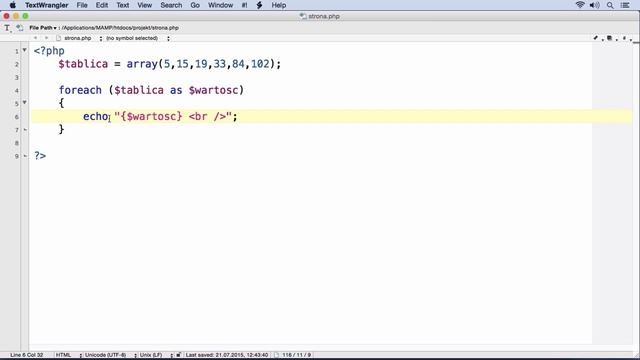Collapse the fold triangle at line 5
640x360 pixels.
click(24, 102)
